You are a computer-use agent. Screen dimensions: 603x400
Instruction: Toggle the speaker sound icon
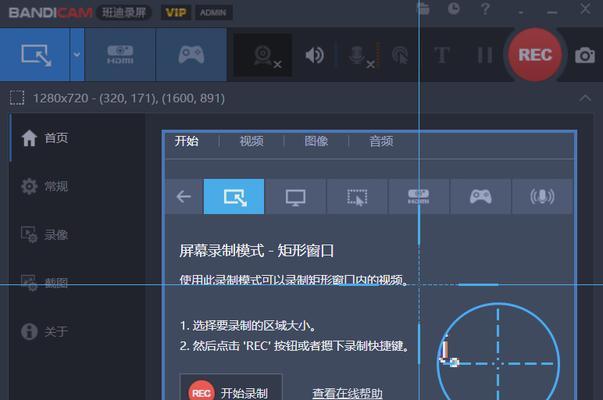point(314,55)
